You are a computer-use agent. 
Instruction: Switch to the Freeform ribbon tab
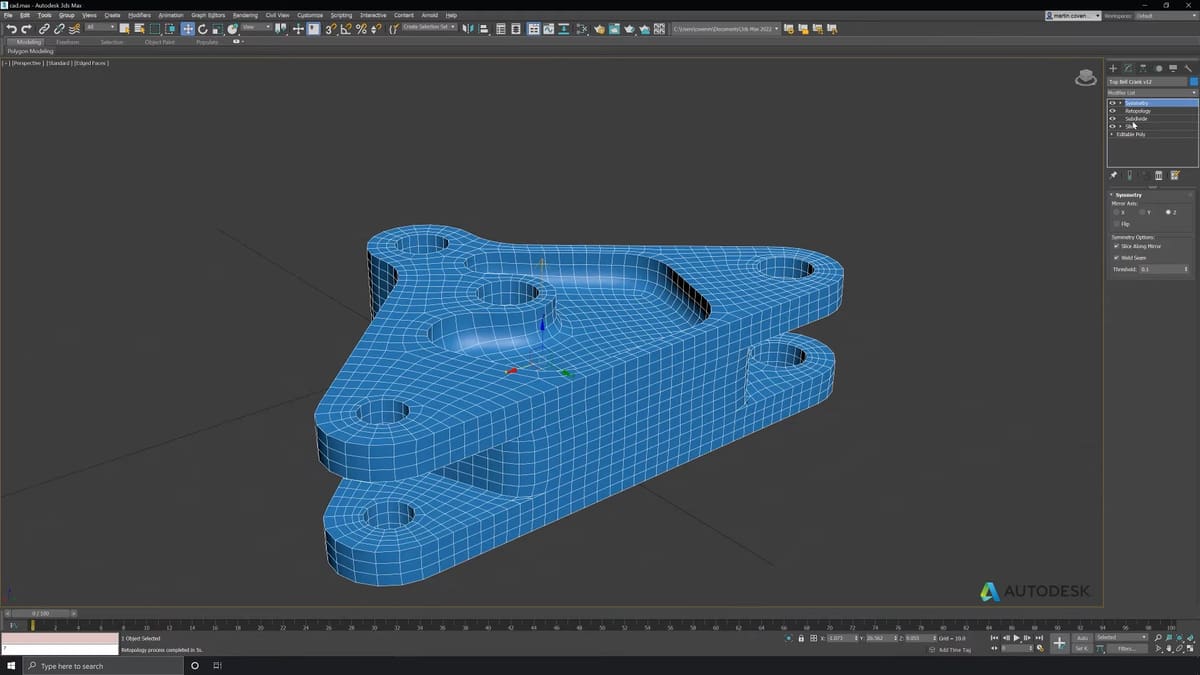pyautogui.click(x=68, y=42)
